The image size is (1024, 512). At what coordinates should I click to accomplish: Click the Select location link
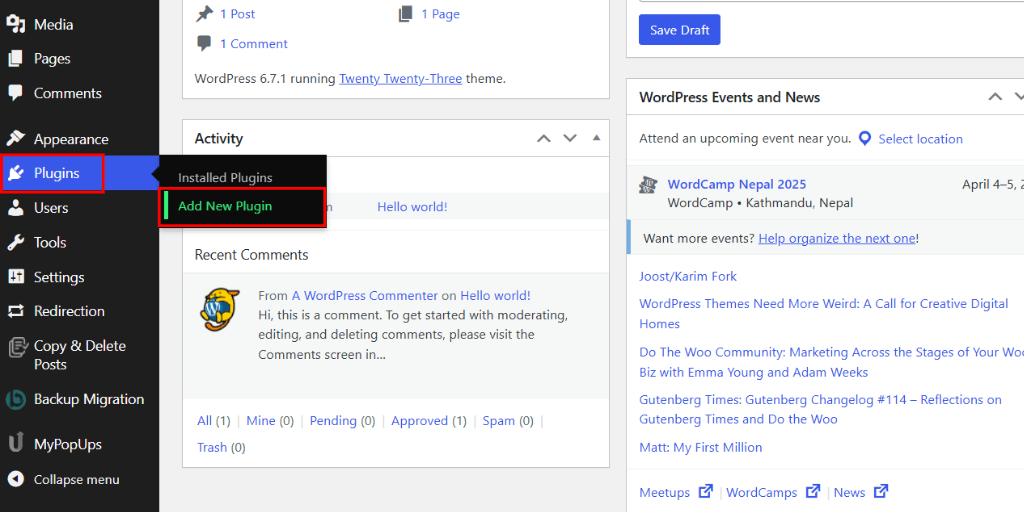920,138
